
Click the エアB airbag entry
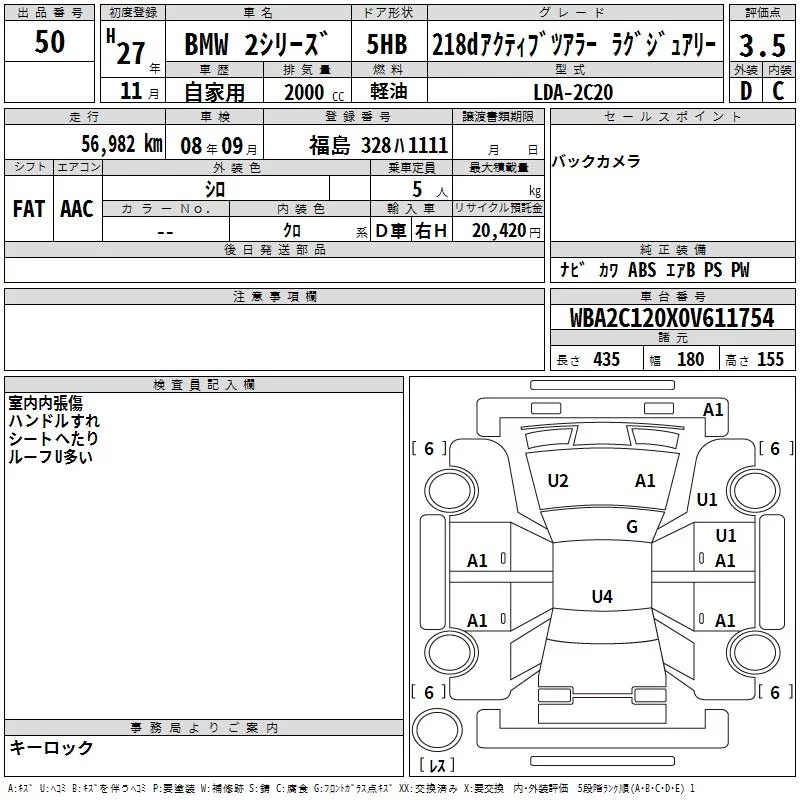pos(681,270)
